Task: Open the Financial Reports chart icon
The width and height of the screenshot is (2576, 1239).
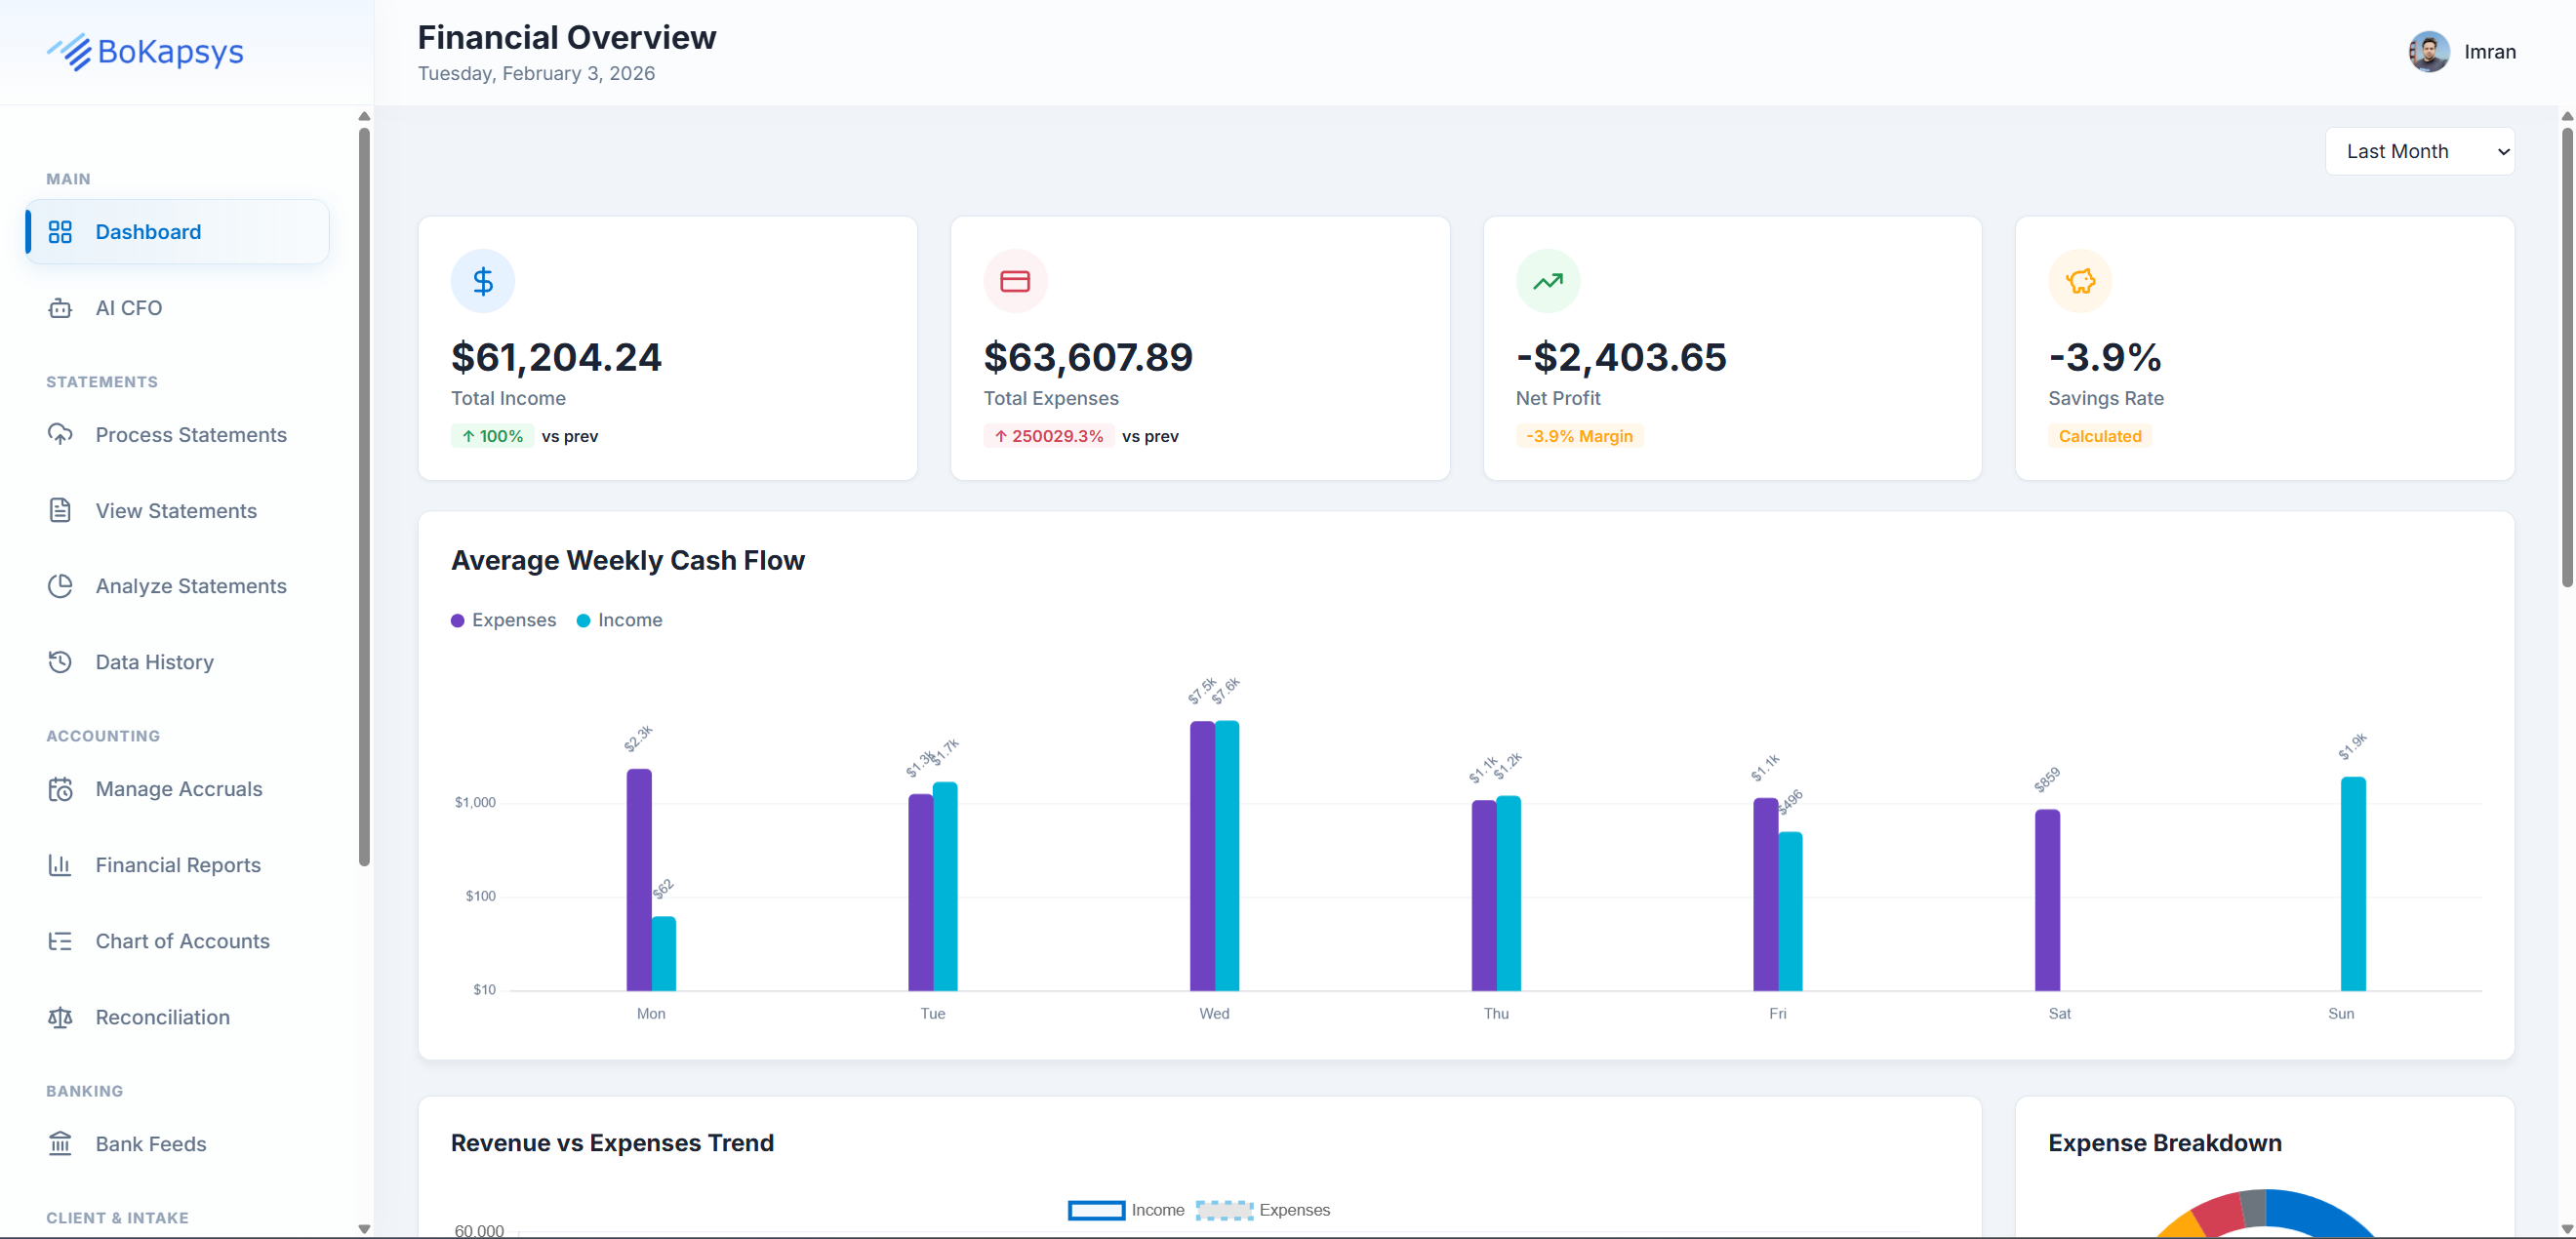Action: (61, 864)
